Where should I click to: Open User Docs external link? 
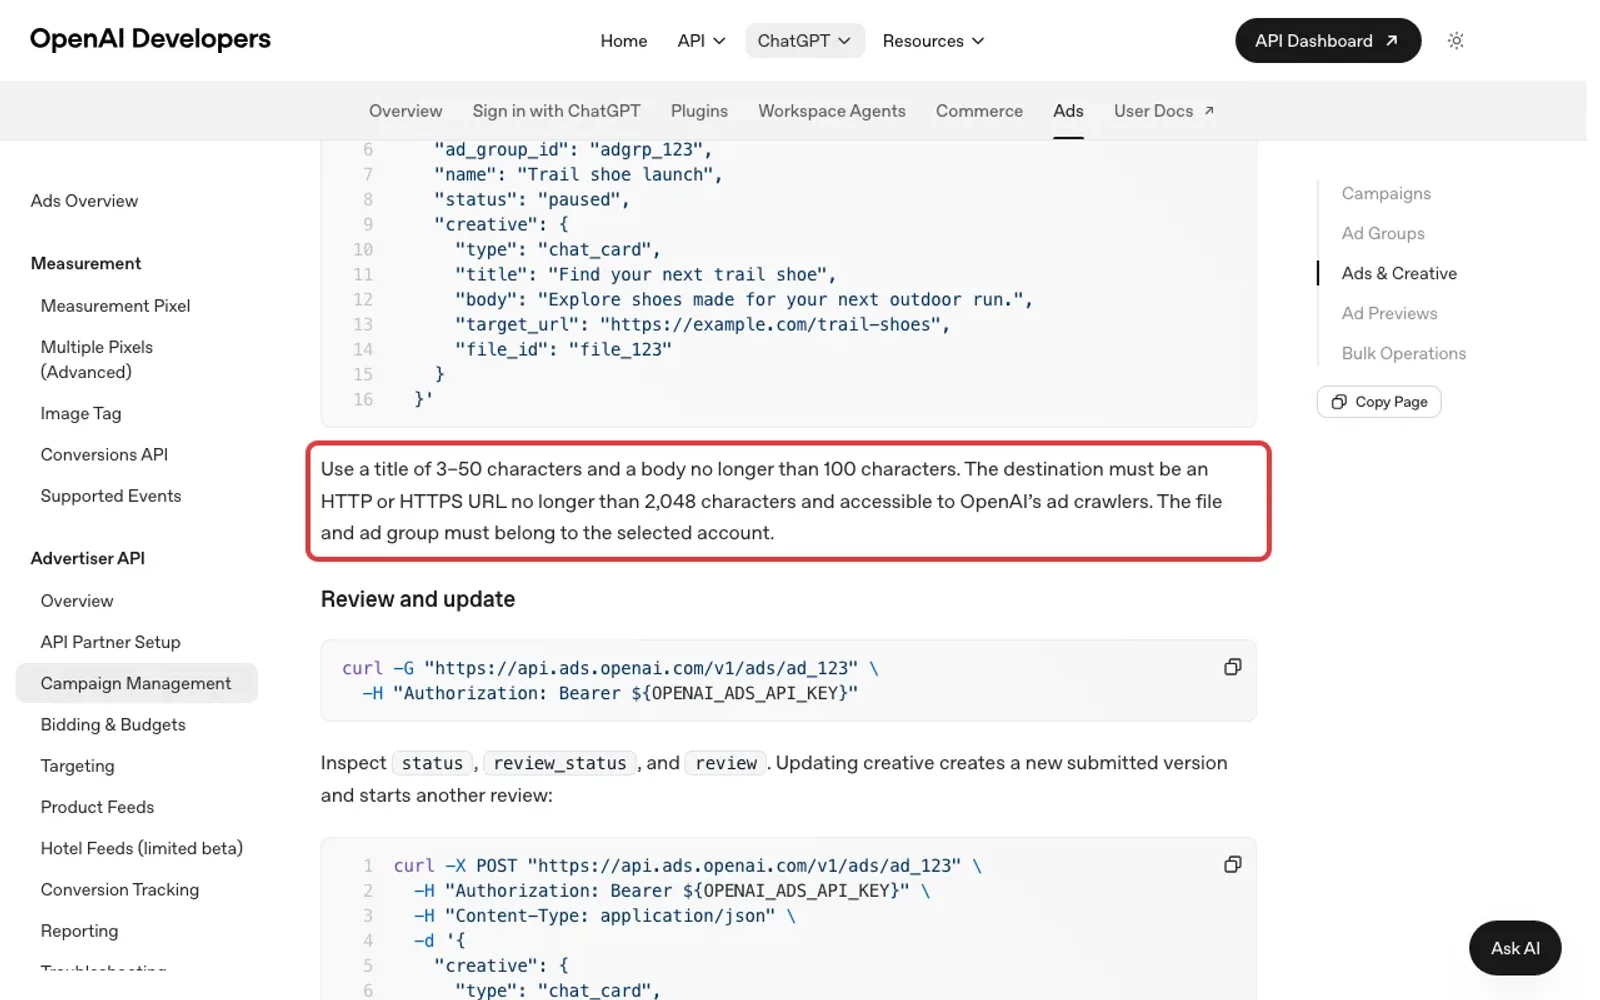click(1164, 111)
